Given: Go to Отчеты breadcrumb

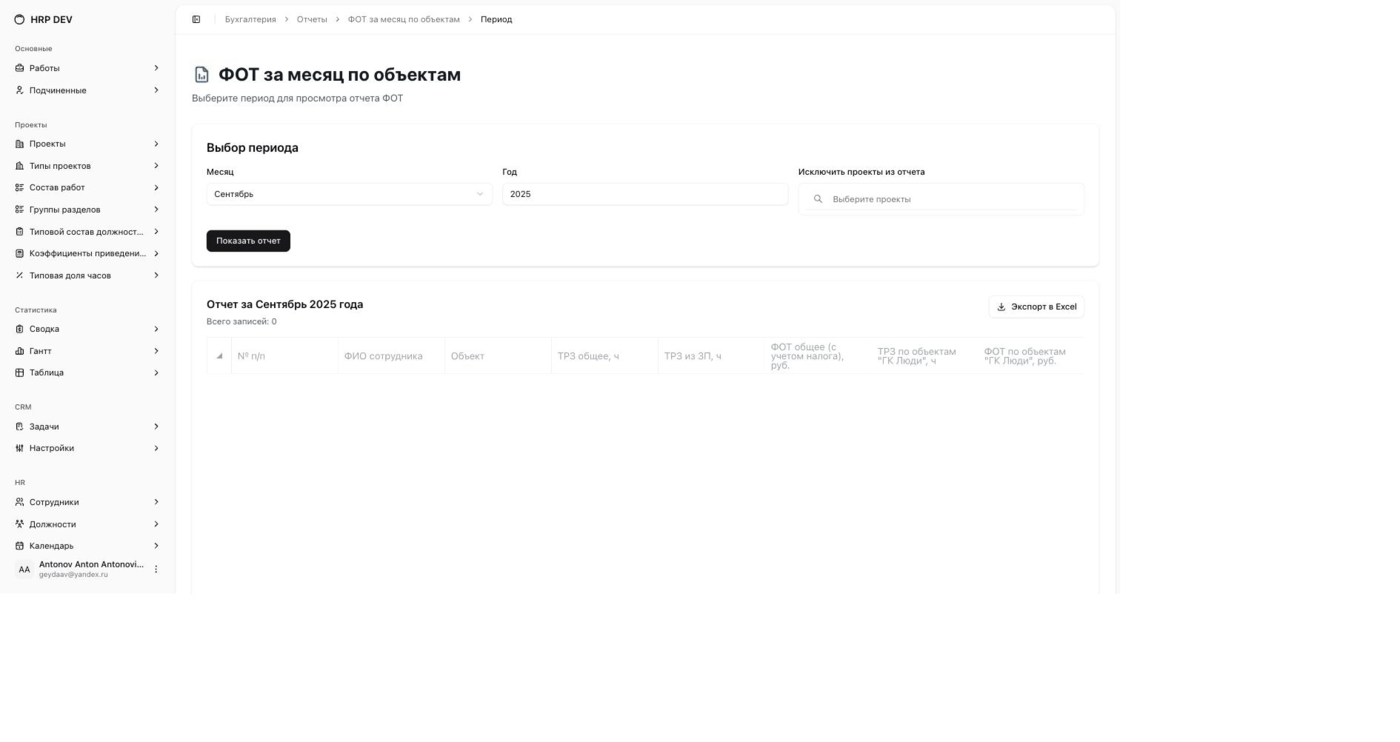Looking at the screenshot, I should point(312,19).
